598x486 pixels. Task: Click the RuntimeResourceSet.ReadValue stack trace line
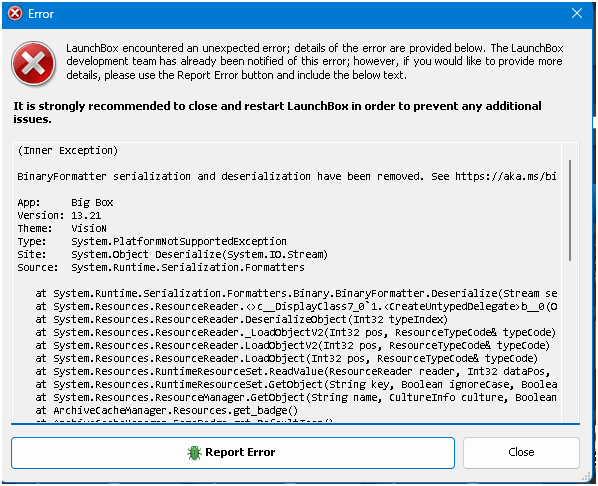[293, 371]
